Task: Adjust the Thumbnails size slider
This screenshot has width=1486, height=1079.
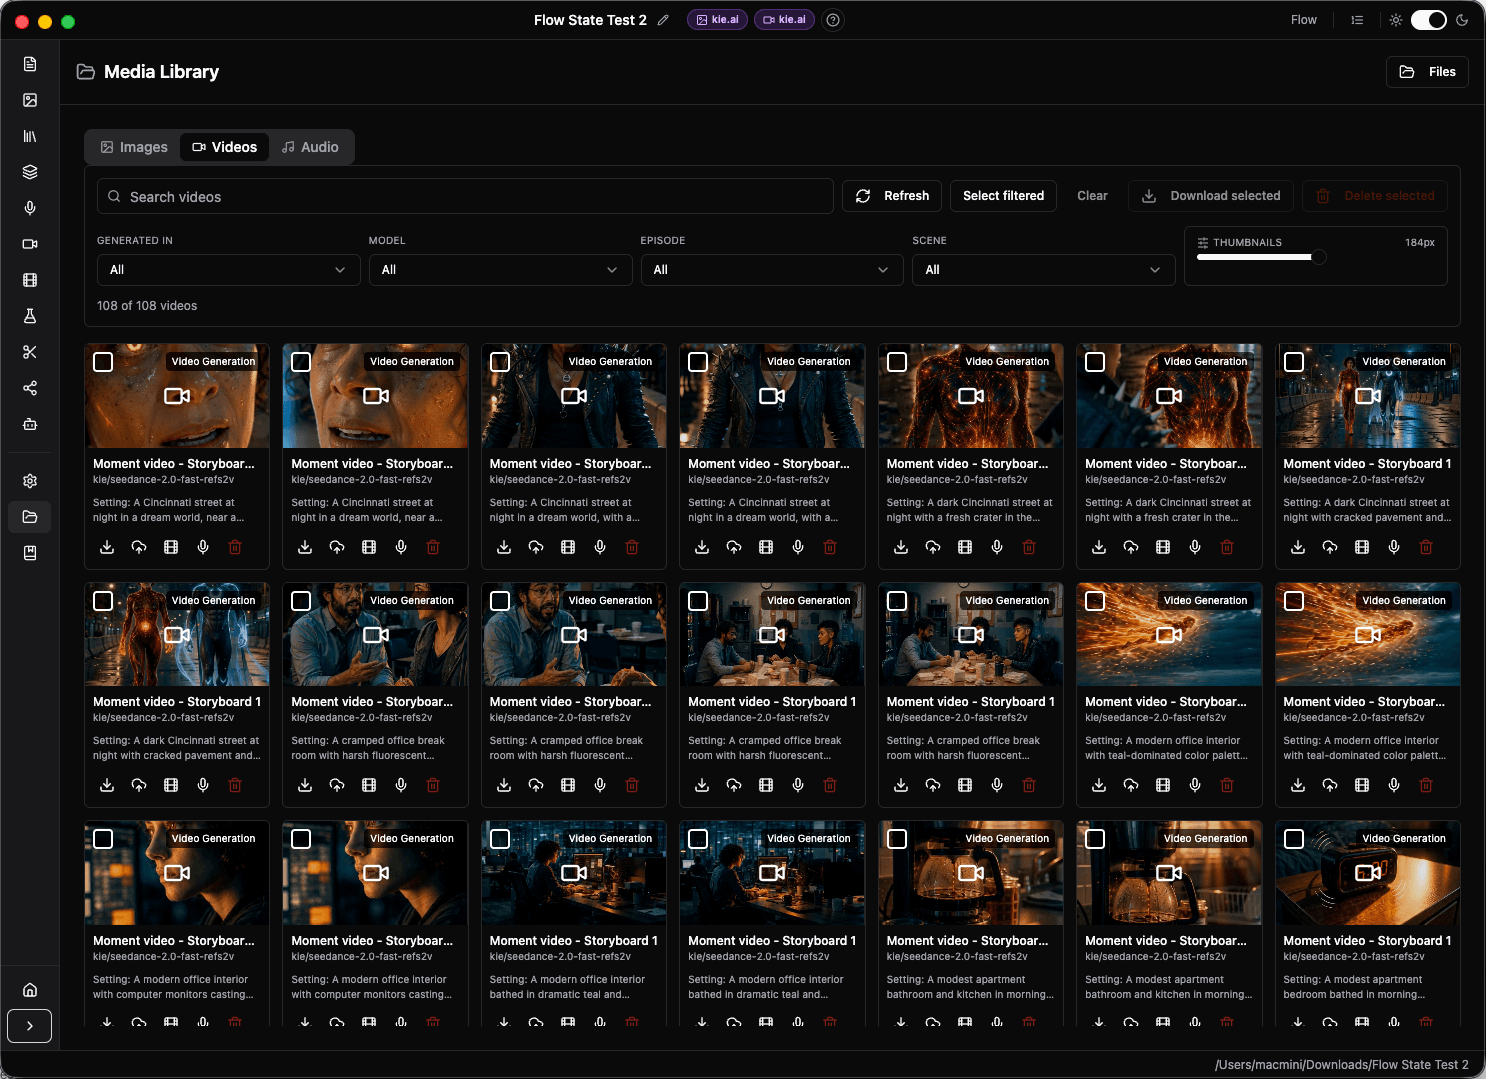Action: point(1319,257)
